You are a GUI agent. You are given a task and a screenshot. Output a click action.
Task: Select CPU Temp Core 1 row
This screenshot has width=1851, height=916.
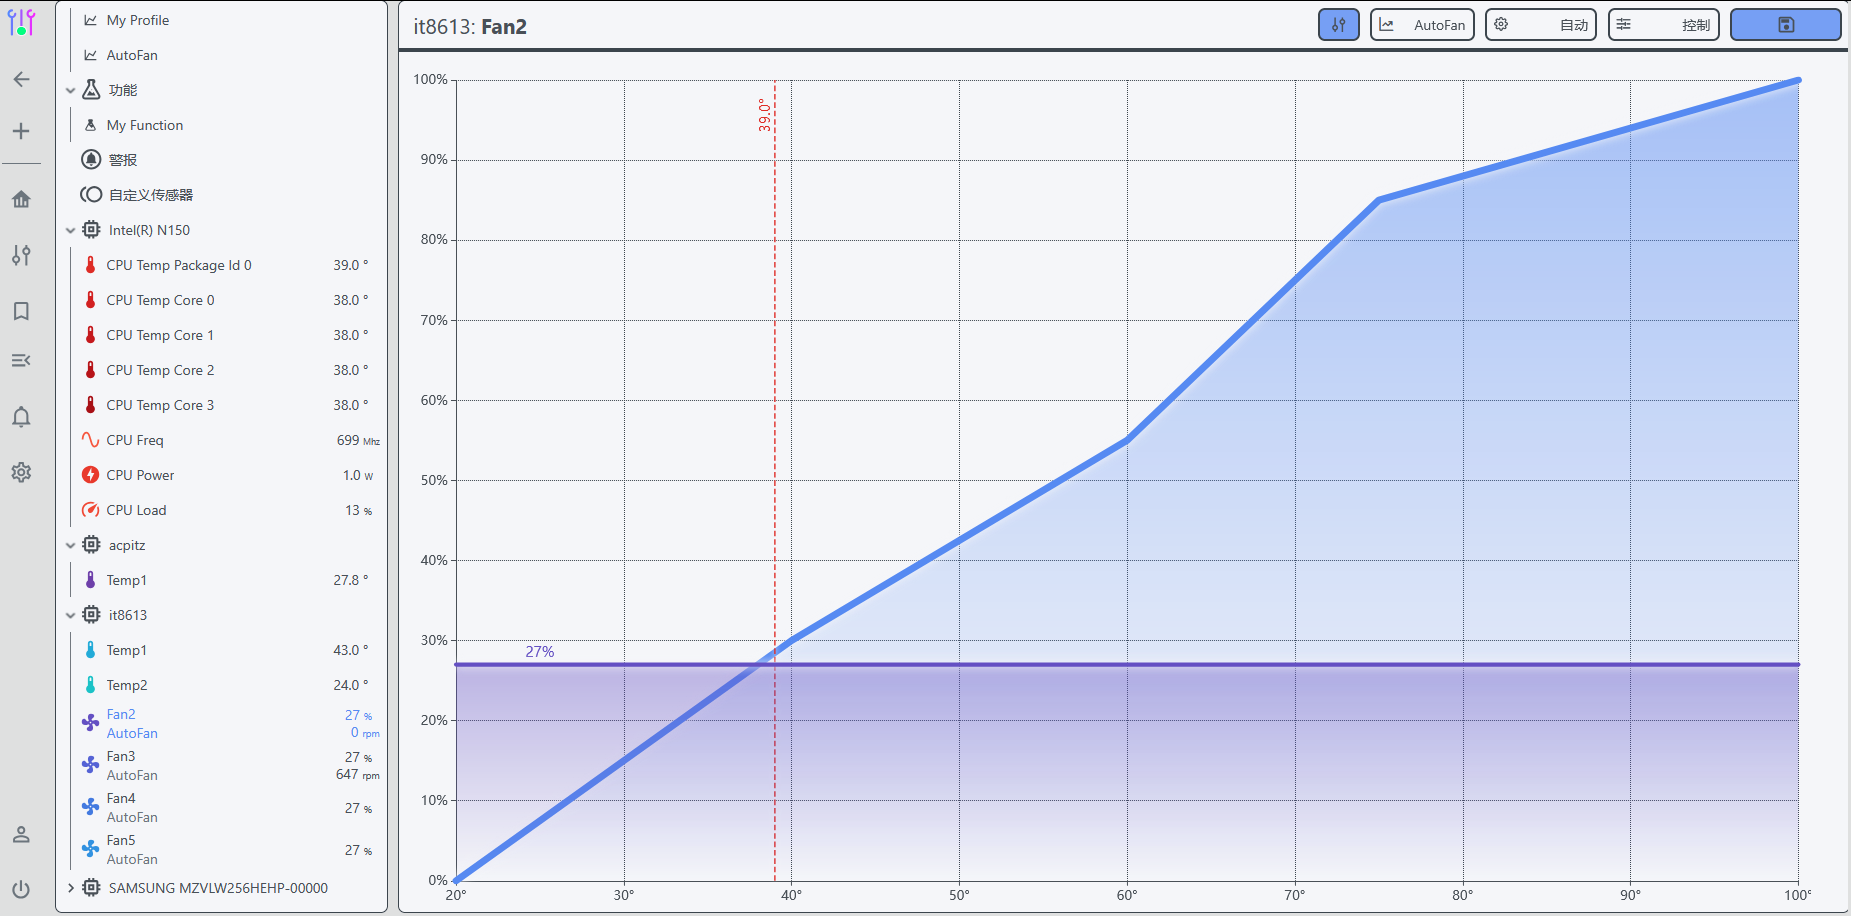pyautogui.click(x=228, y=335)
